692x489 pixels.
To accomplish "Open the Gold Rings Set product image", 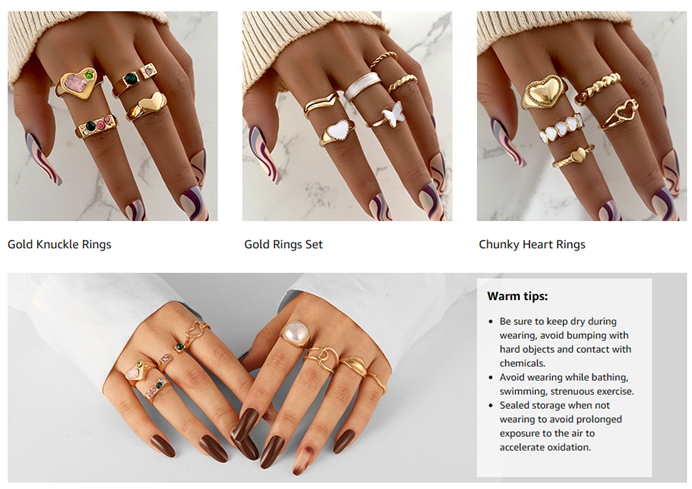I will point(347,116).
